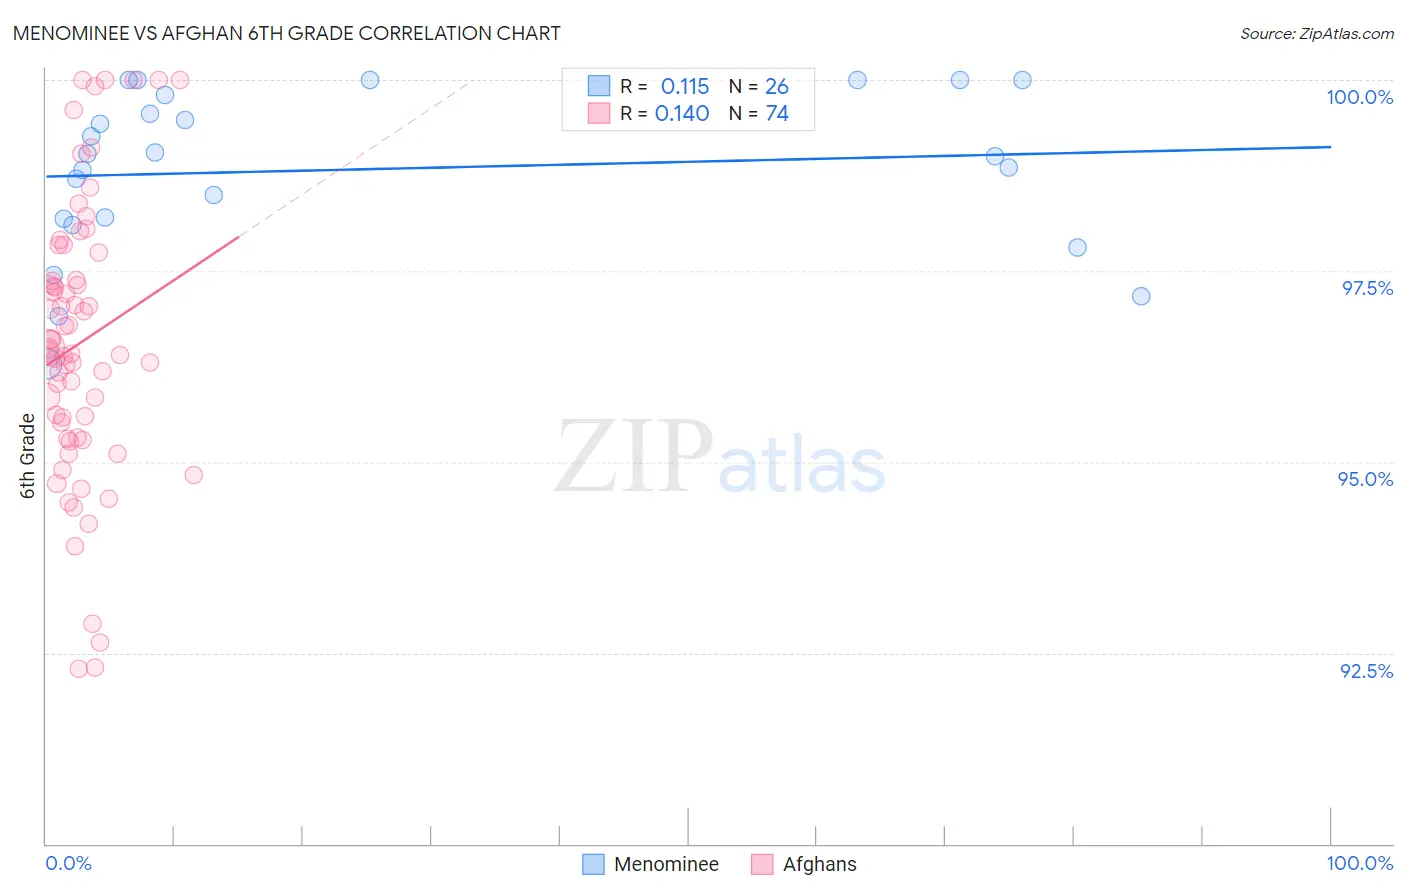Click the pink Afghans legend swatch at bottom
This screenshot has width=1406, height=892.
point(762,864)
